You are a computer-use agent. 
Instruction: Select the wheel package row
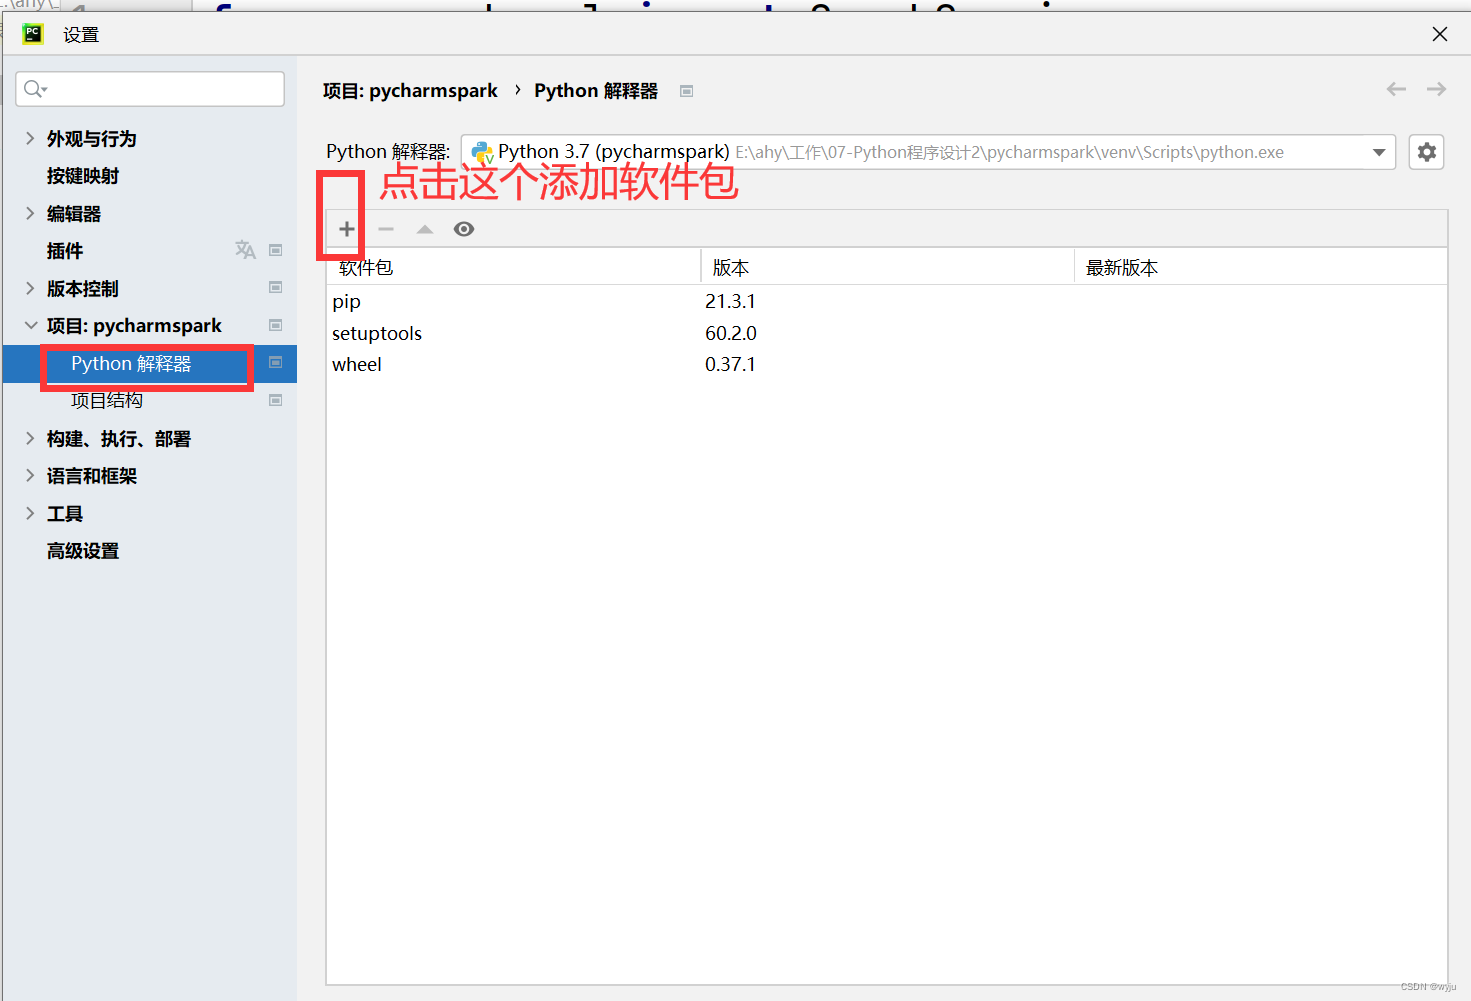[887, 364]
